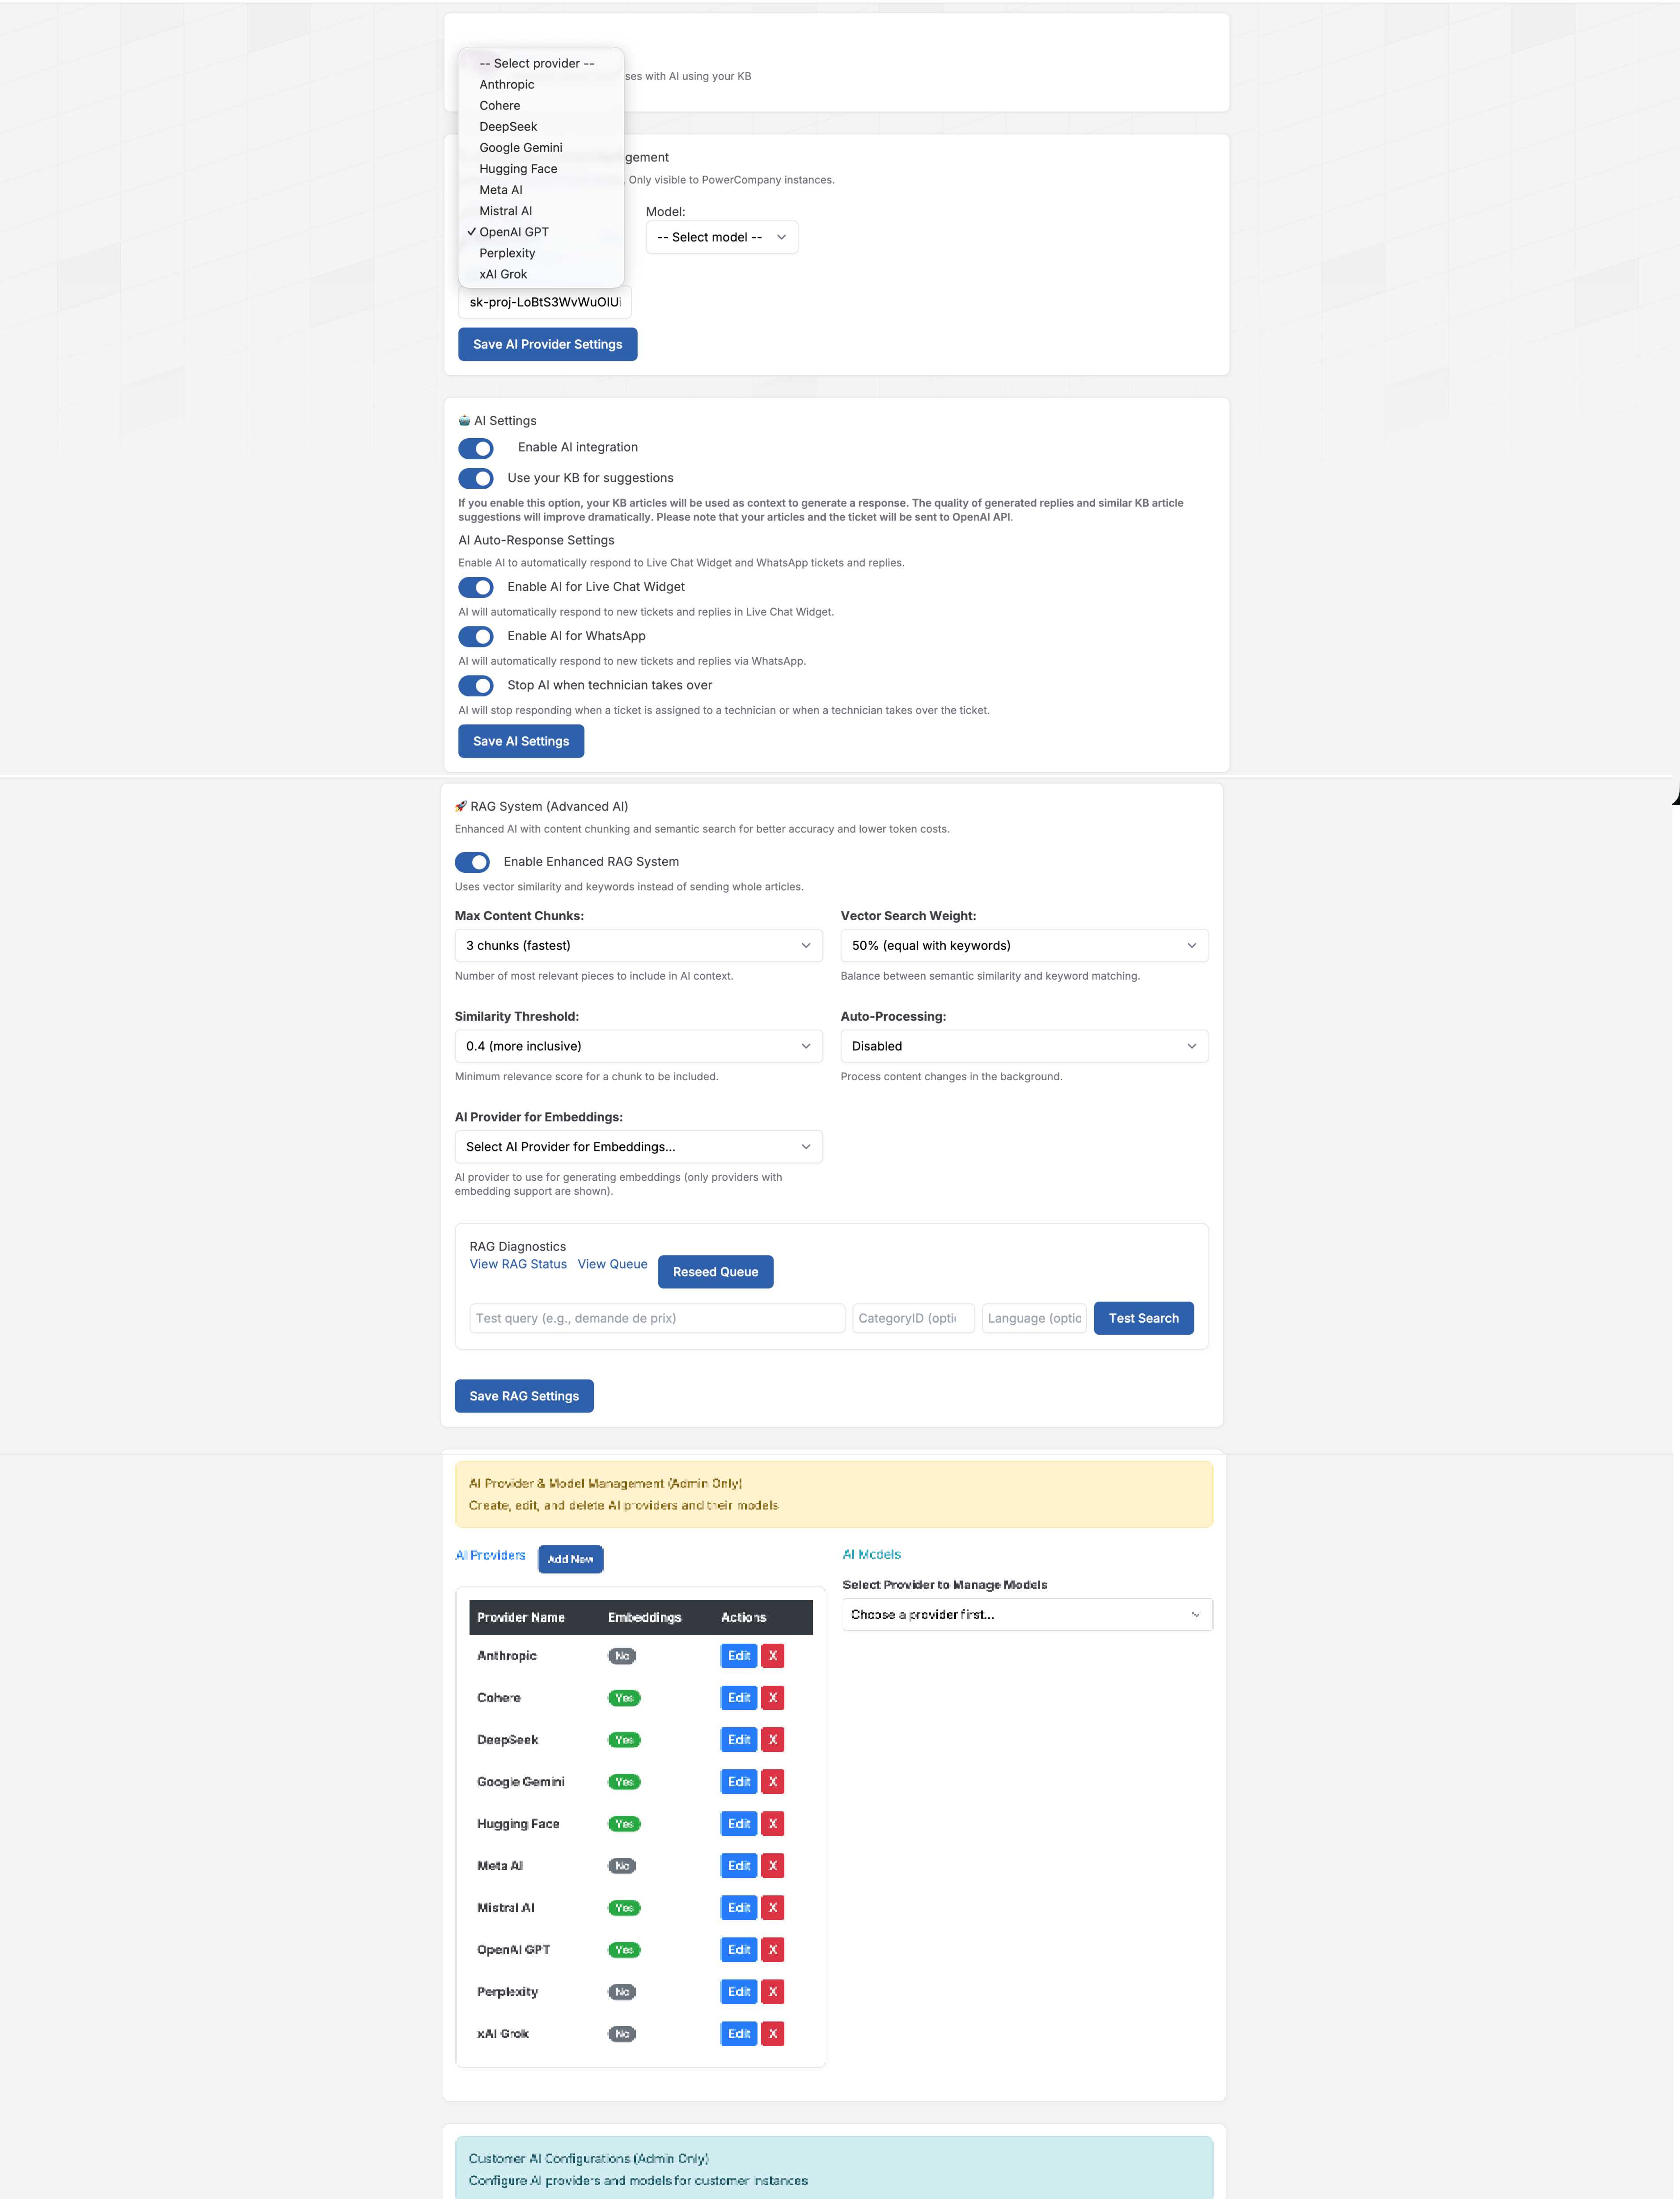Disable Enable AI for WhatsApp toggle
This screenshot has height=2199, width=1680.
476,636
